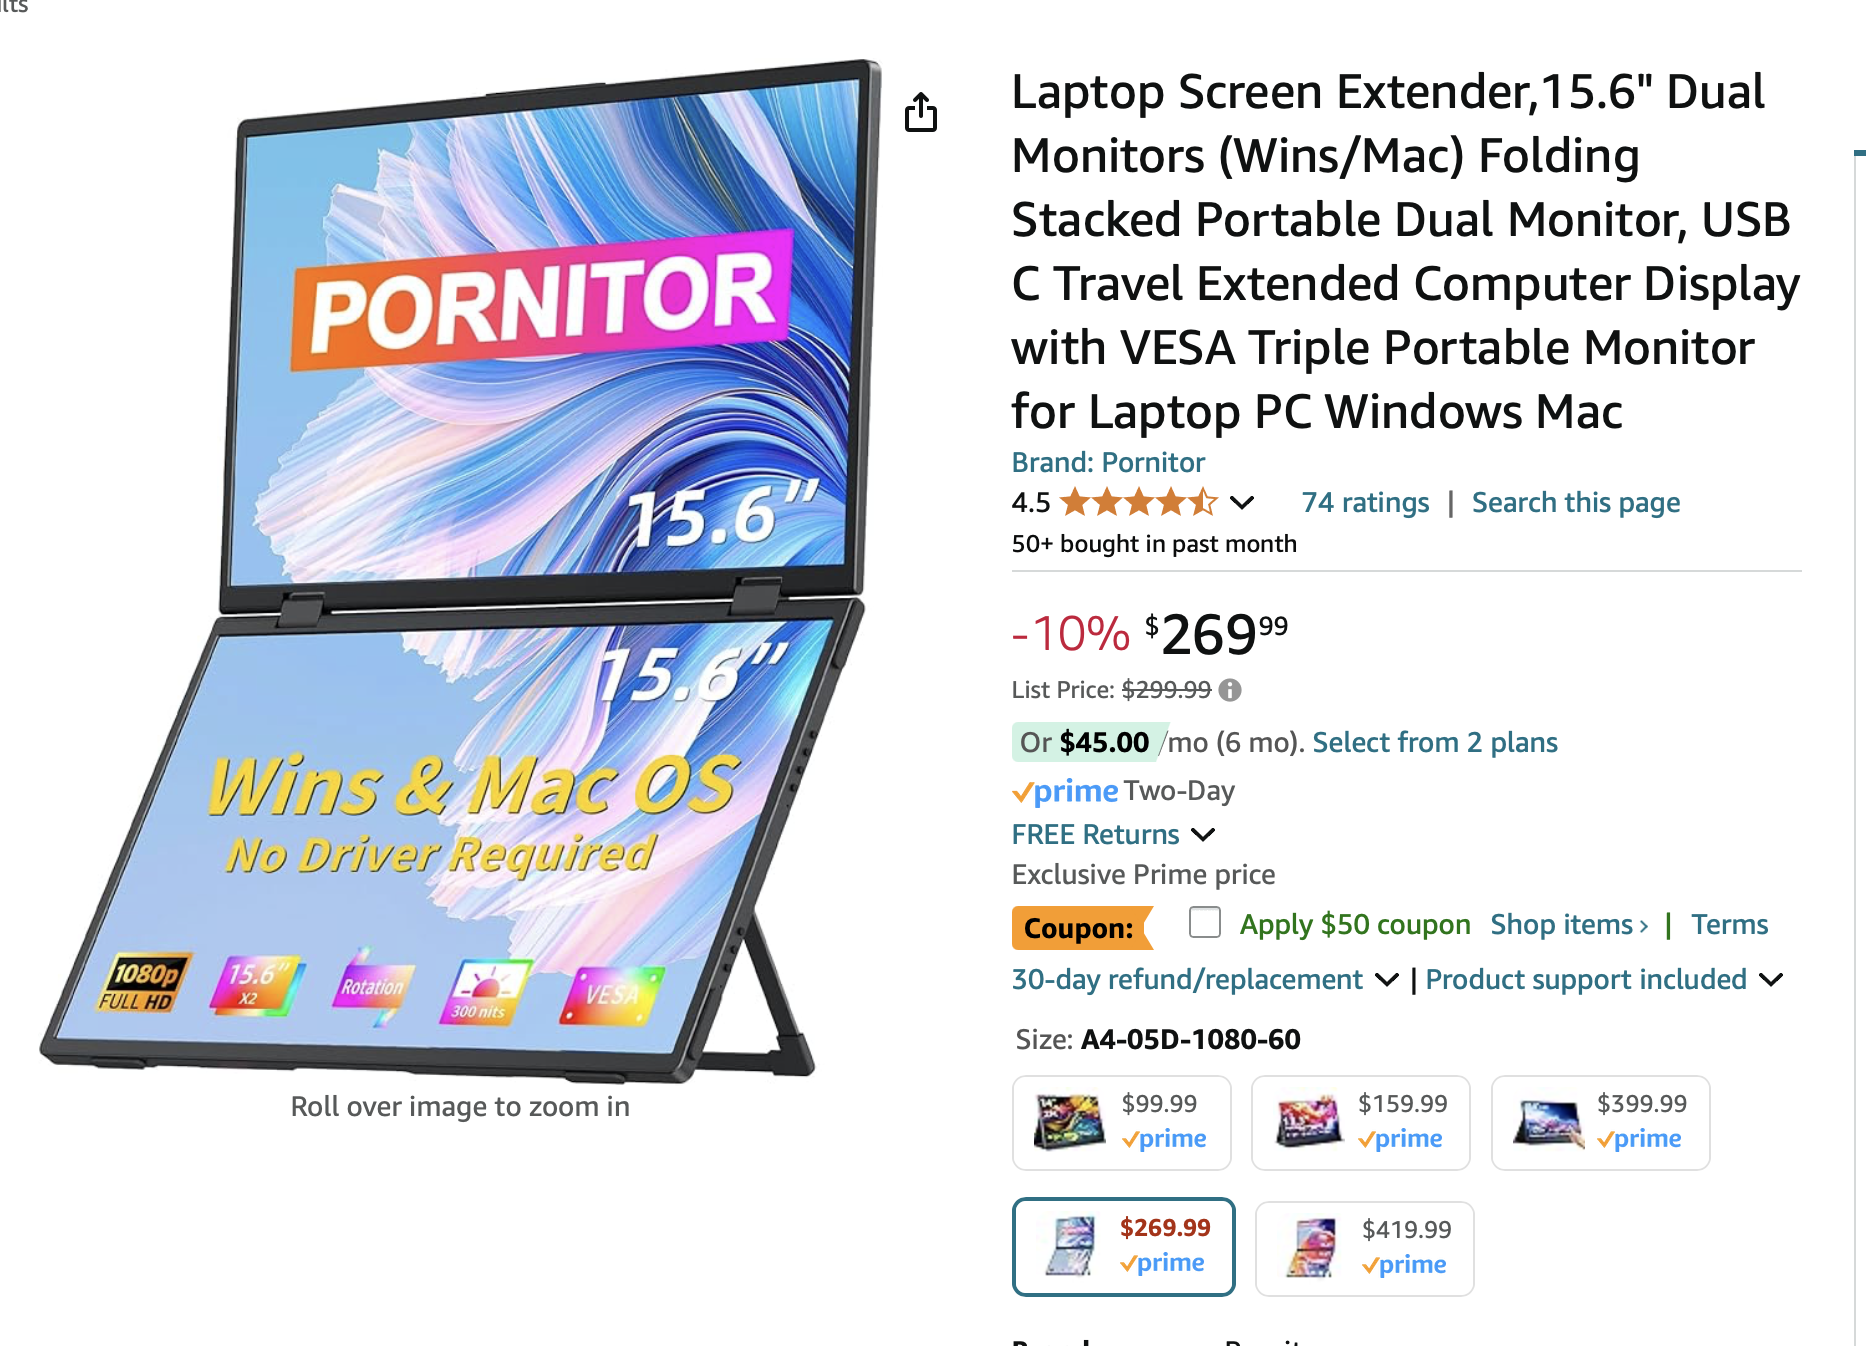Check the Apply $50 coupon checkbox
Viewport: 1866px width, 1346px height.
click(1205, 922)
